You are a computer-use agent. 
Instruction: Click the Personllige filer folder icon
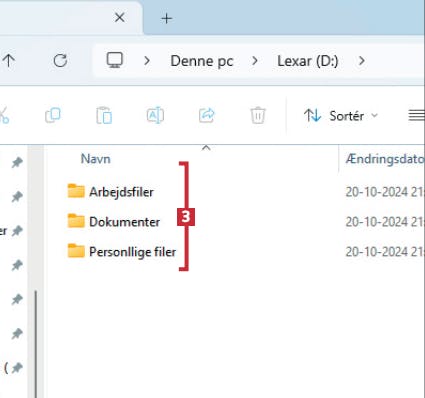click(x=76, y=251)
